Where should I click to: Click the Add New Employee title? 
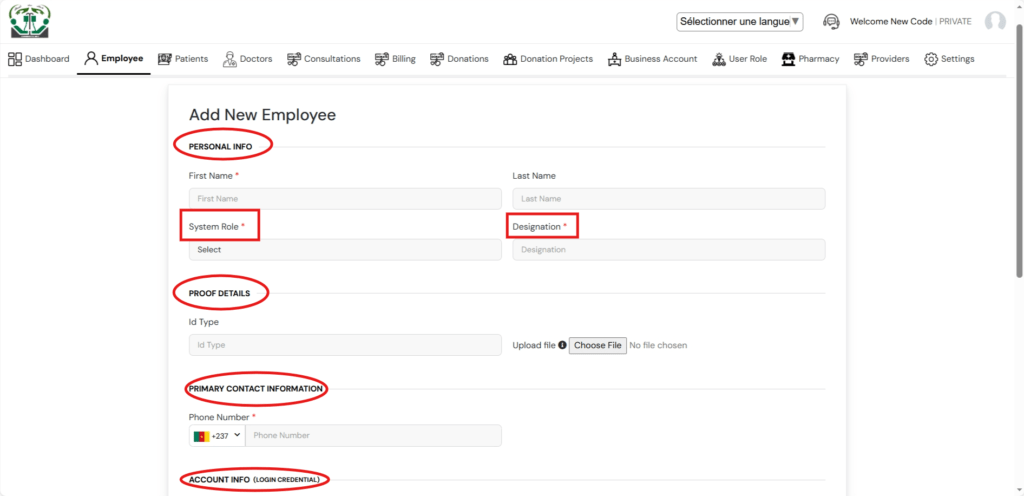coord(263,115)
